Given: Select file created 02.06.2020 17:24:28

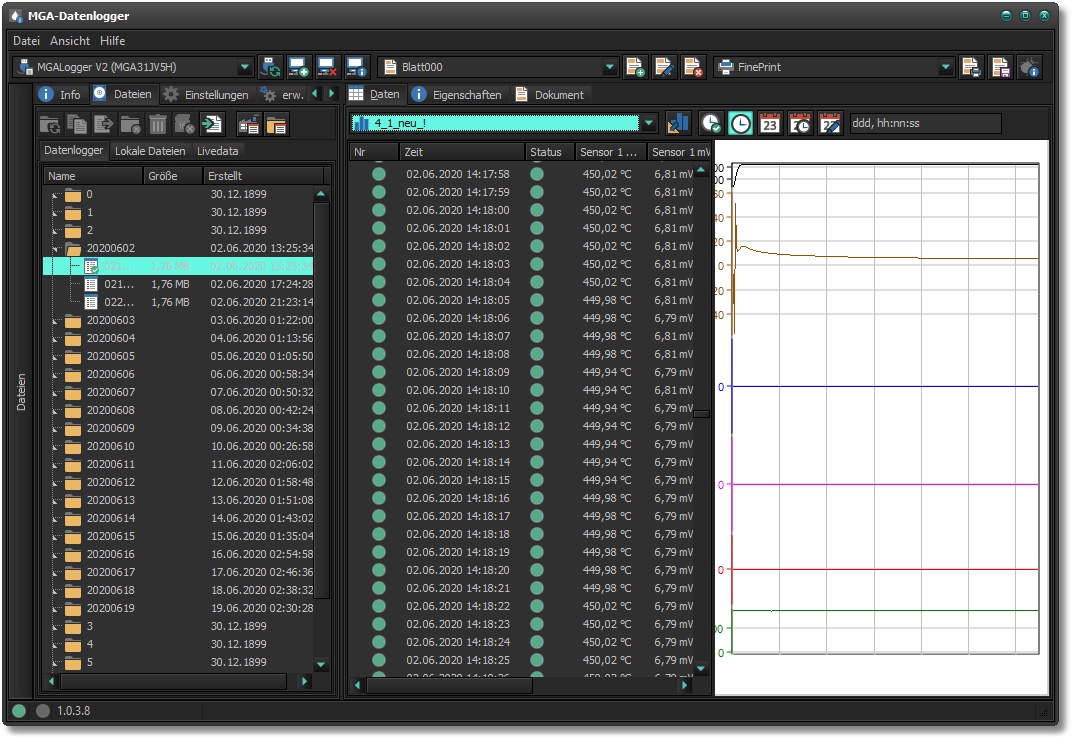Looking at the screenshot, I should tap(178, 284).
